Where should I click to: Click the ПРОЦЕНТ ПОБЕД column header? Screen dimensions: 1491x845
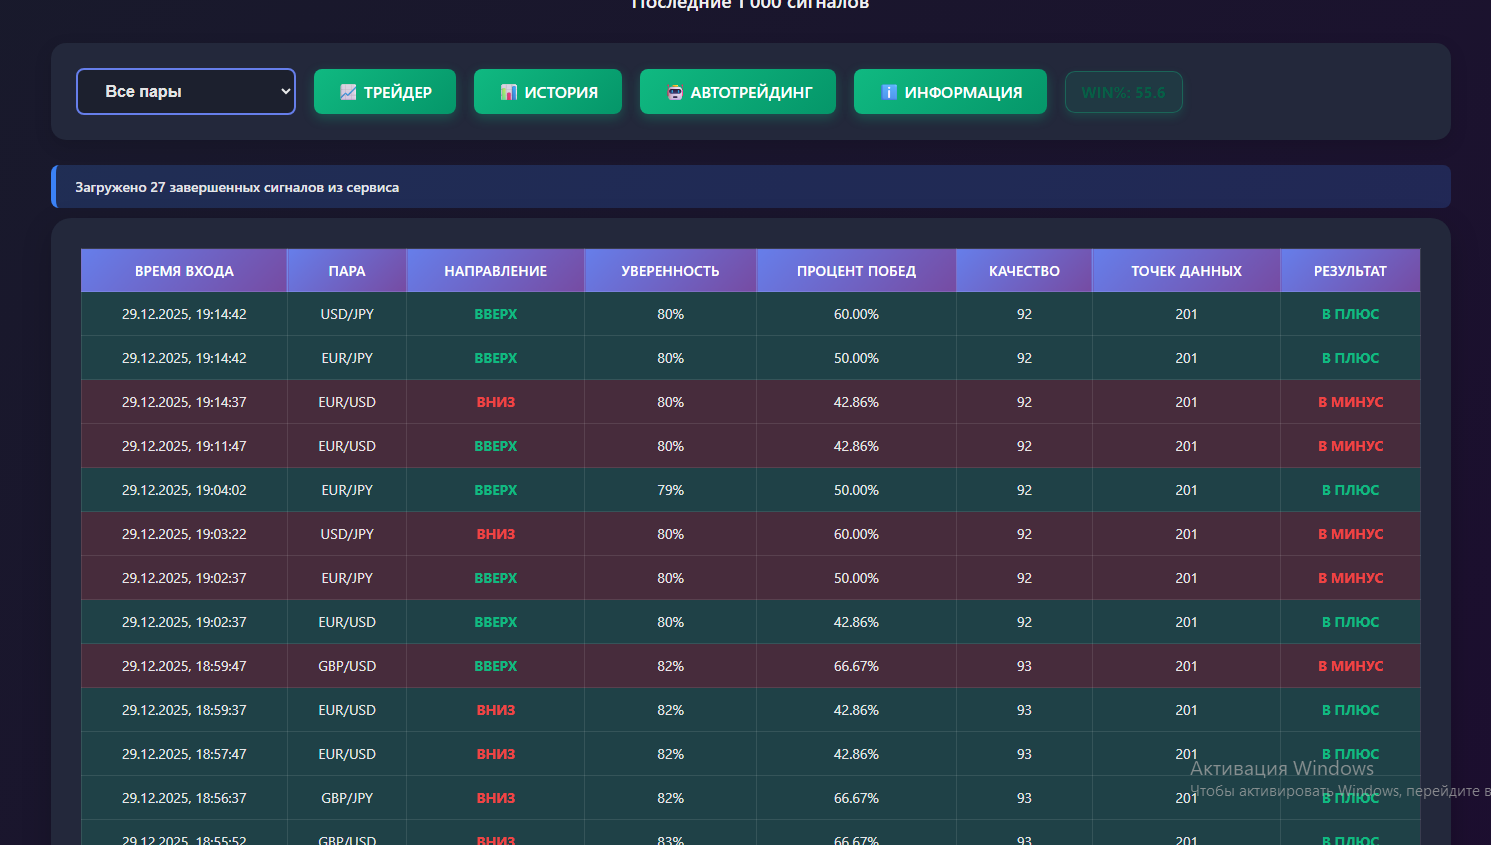click(x=856, y=271)
